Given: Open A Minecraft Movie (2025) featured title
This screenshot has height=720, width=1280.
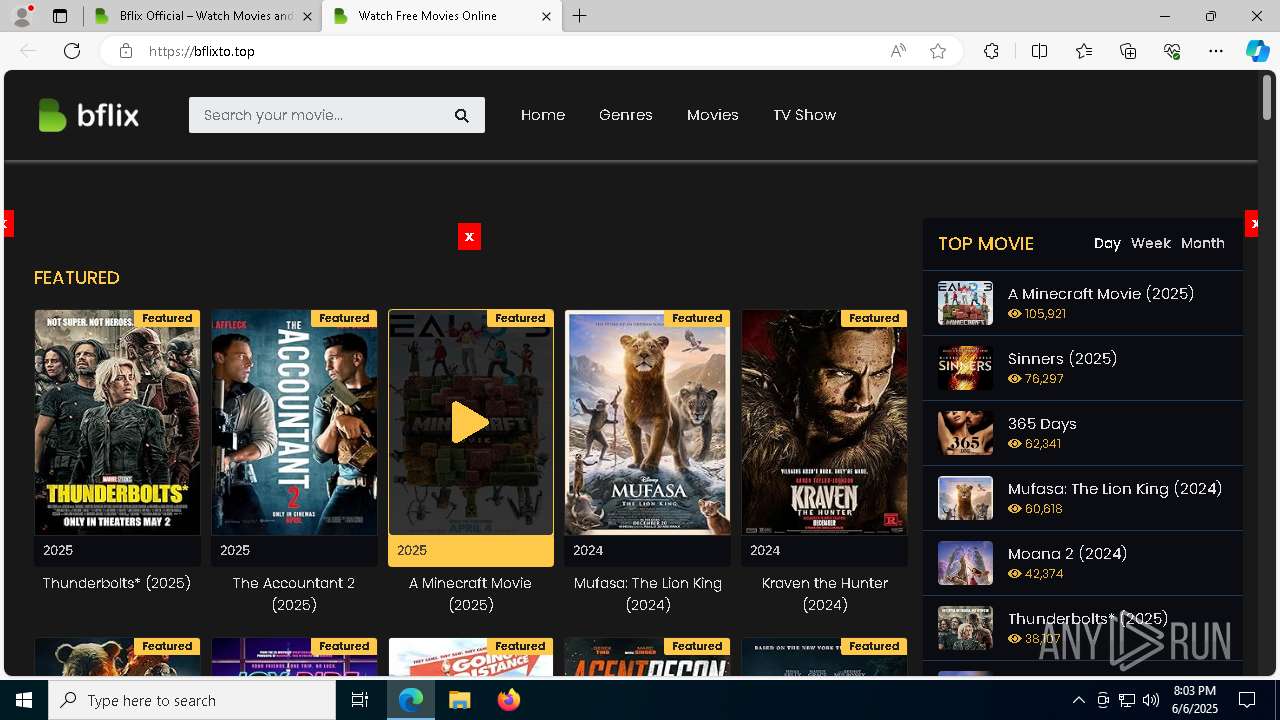Looking at the screenshot, I should [470, 594].
